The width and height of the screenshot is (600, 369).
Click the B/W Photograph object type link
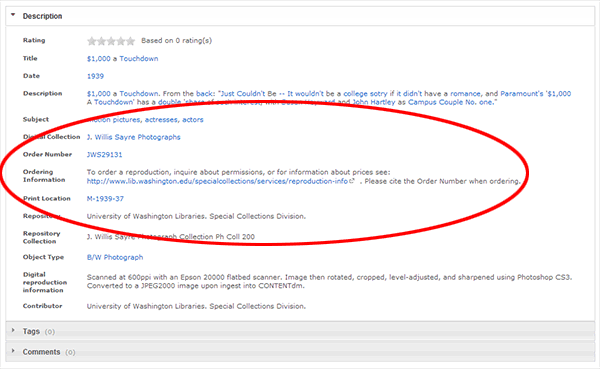coord(115,257)
